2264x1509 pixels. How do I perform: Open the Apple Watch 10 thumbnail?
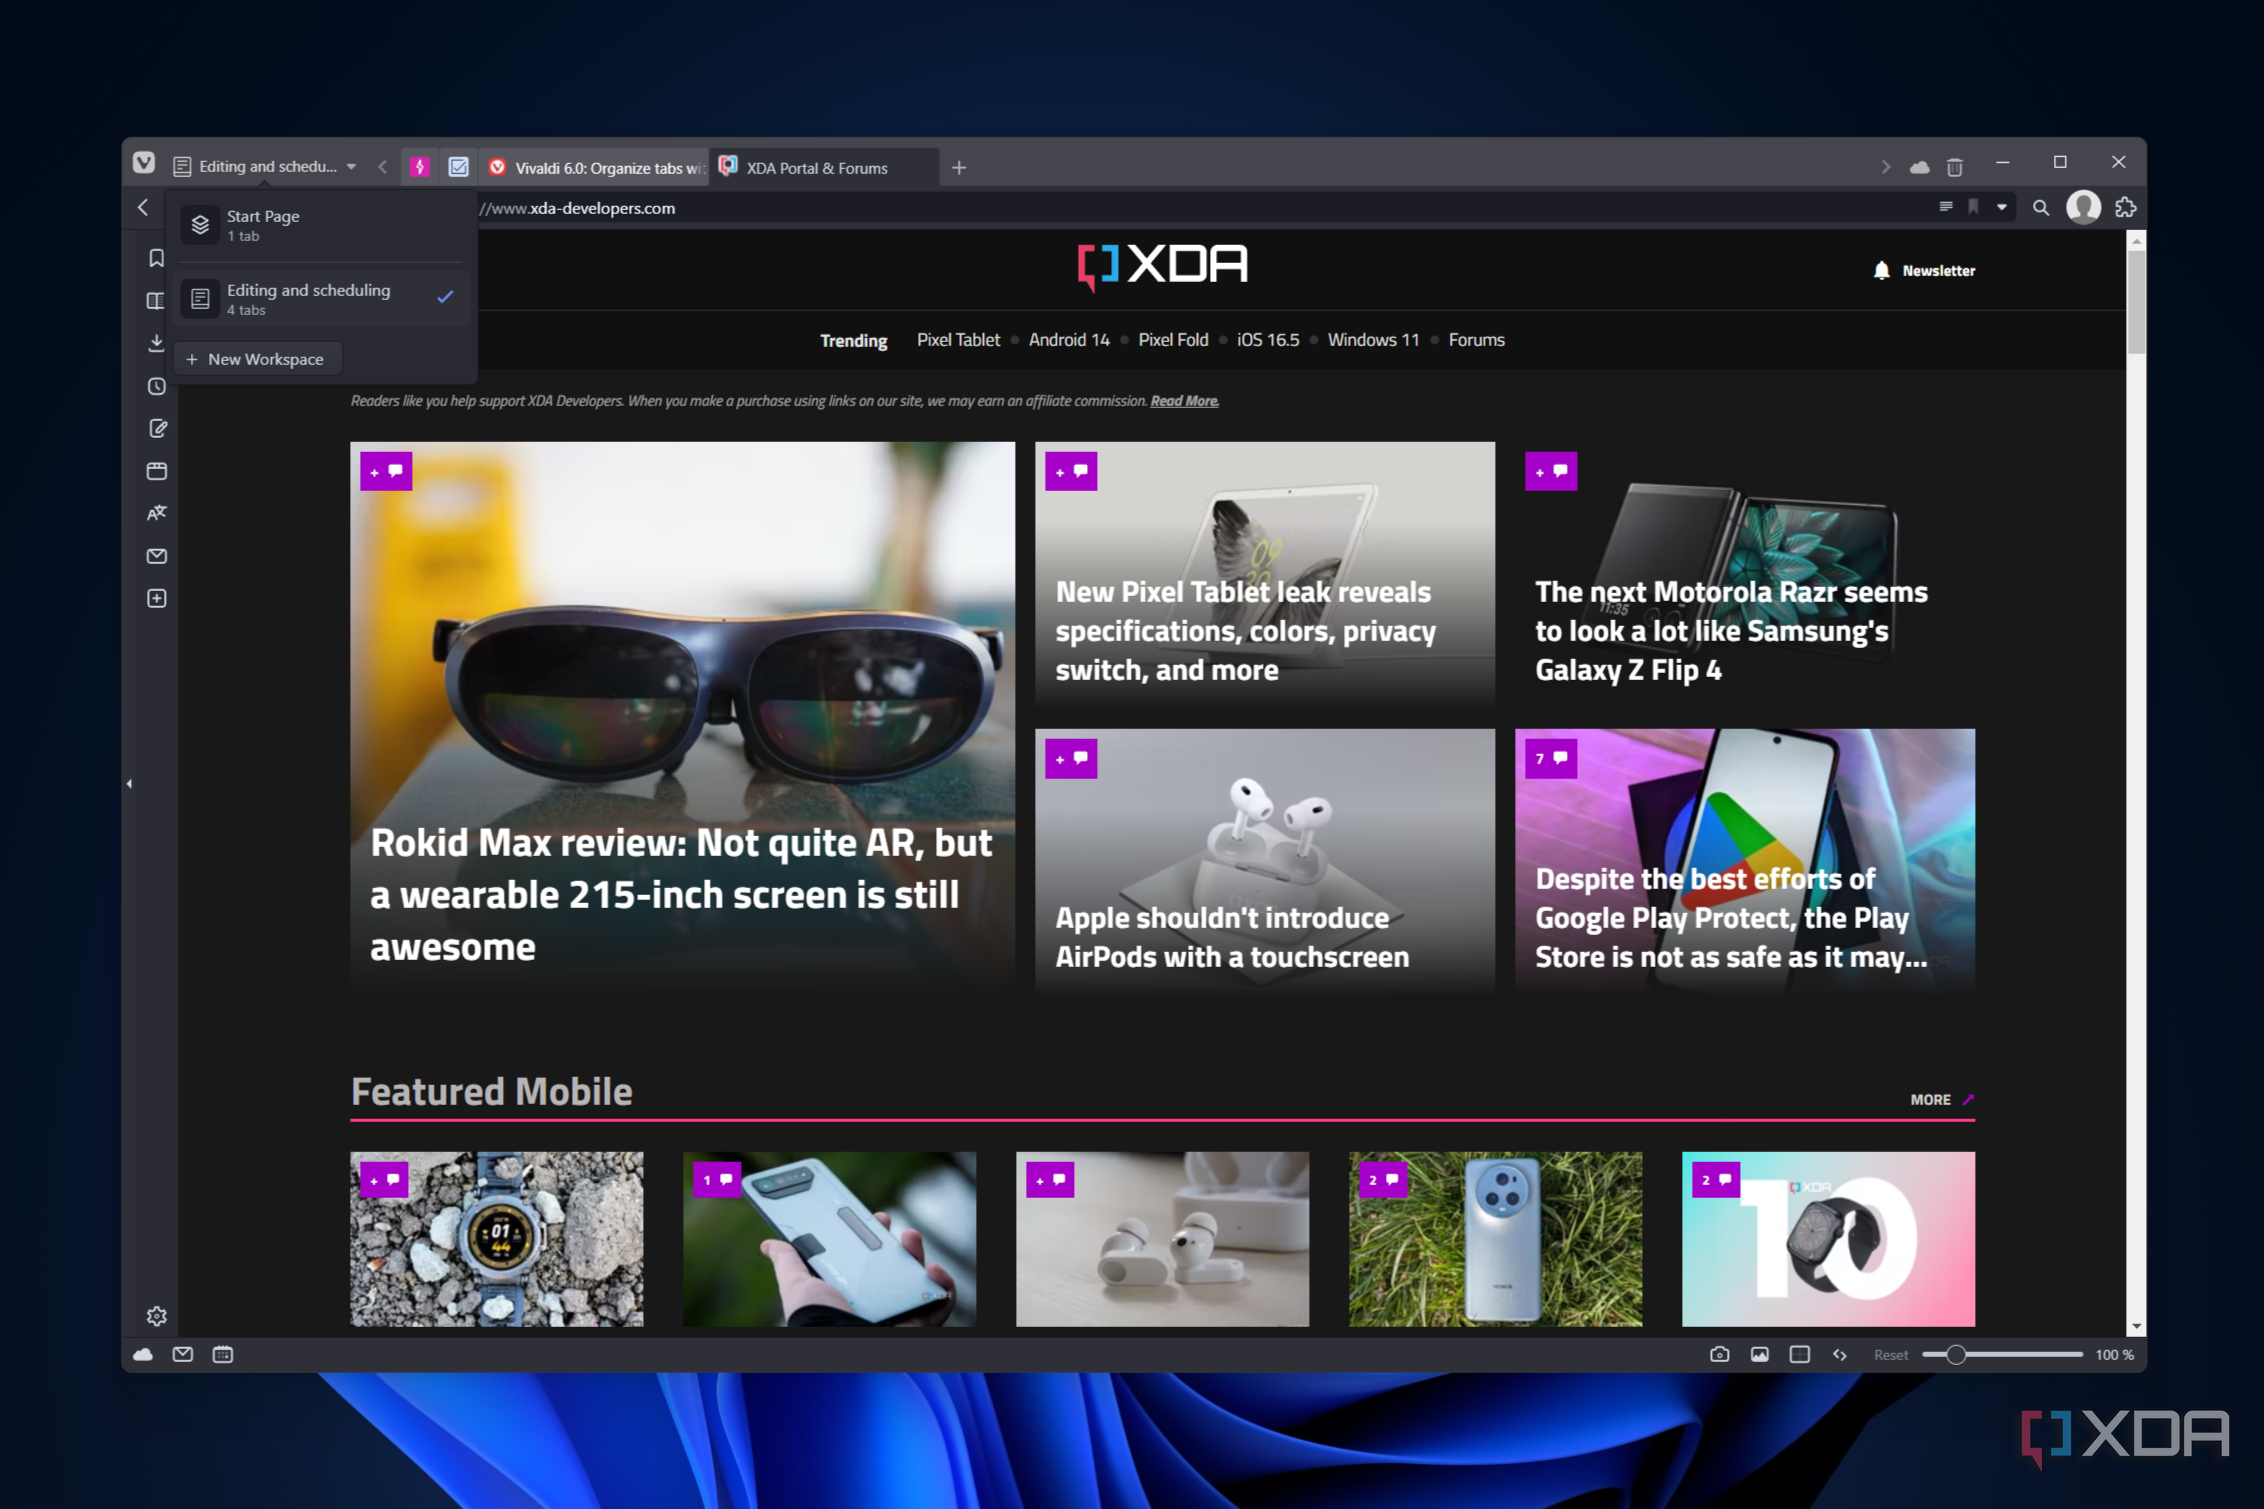tap(1828, 1239)
